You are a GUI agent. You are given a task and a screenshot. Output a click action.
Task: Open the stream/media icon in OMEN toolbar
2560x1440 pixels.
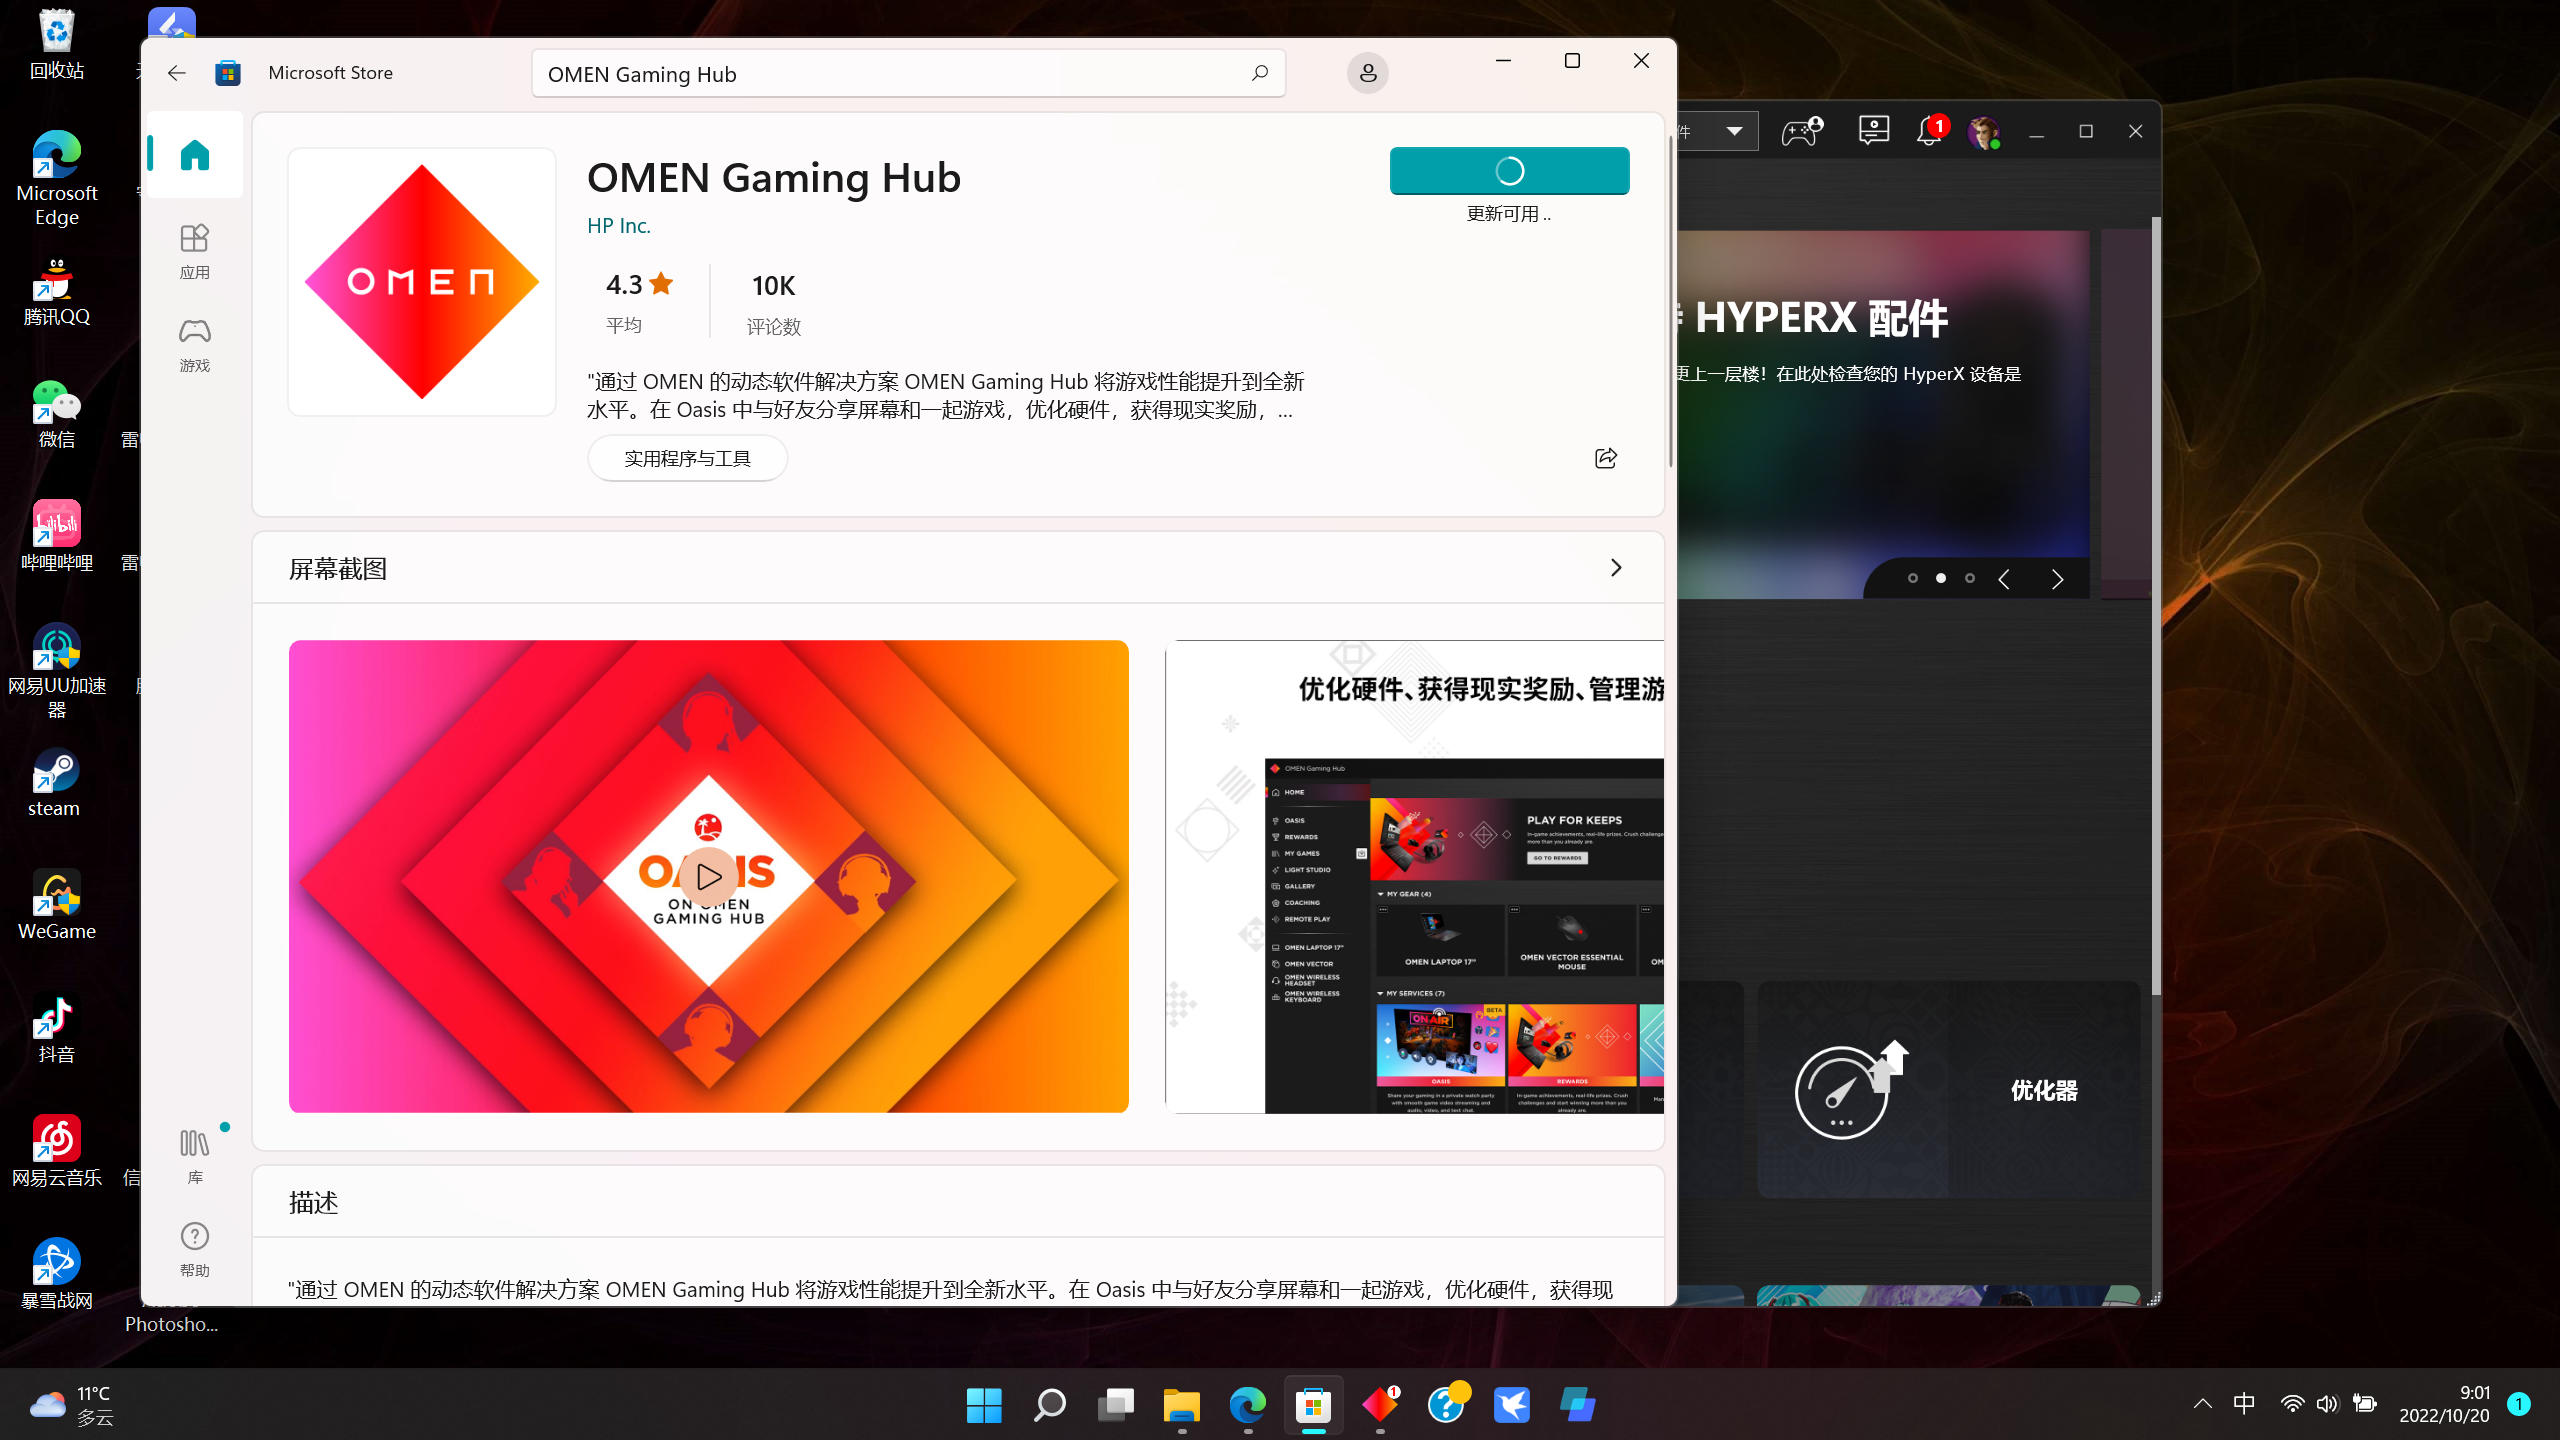coord(1872,130)
